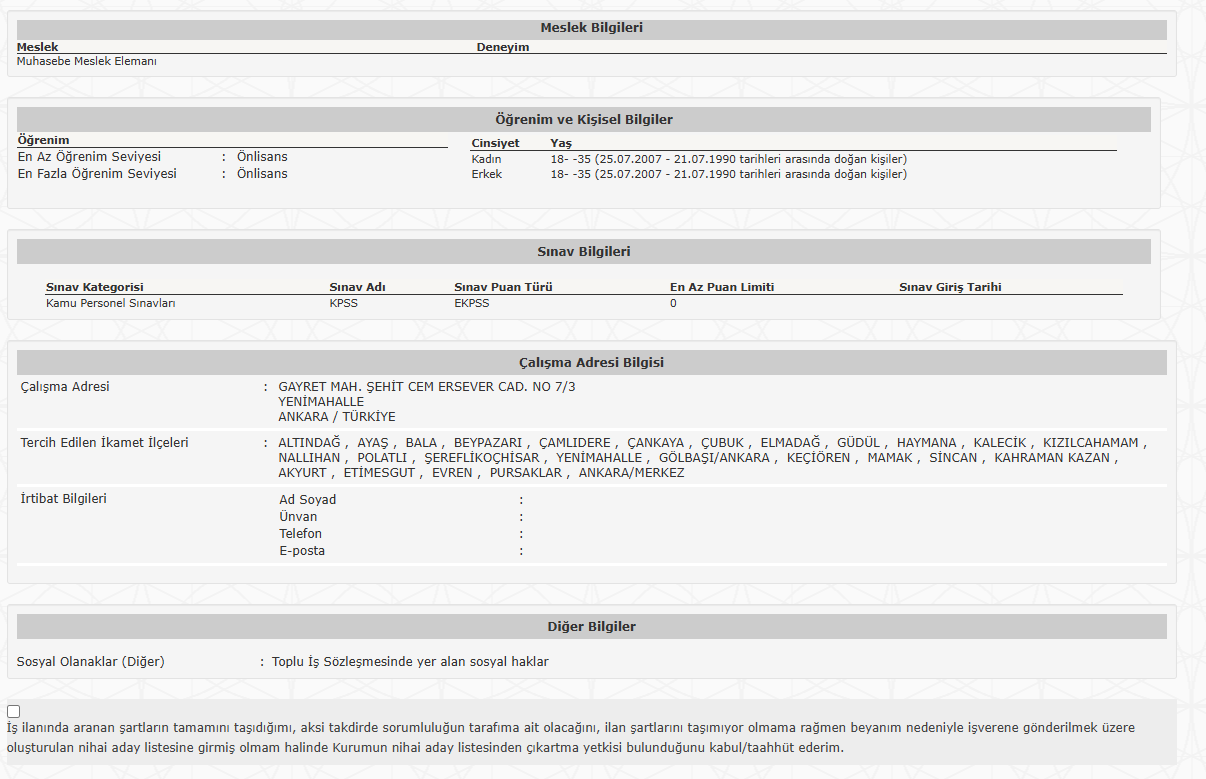The width and height of the screenshot is (1206, 779).
Task: Select the Muhasebe Meslek Elemanı text
Action: pyautogui.click(x=87, y=61)
